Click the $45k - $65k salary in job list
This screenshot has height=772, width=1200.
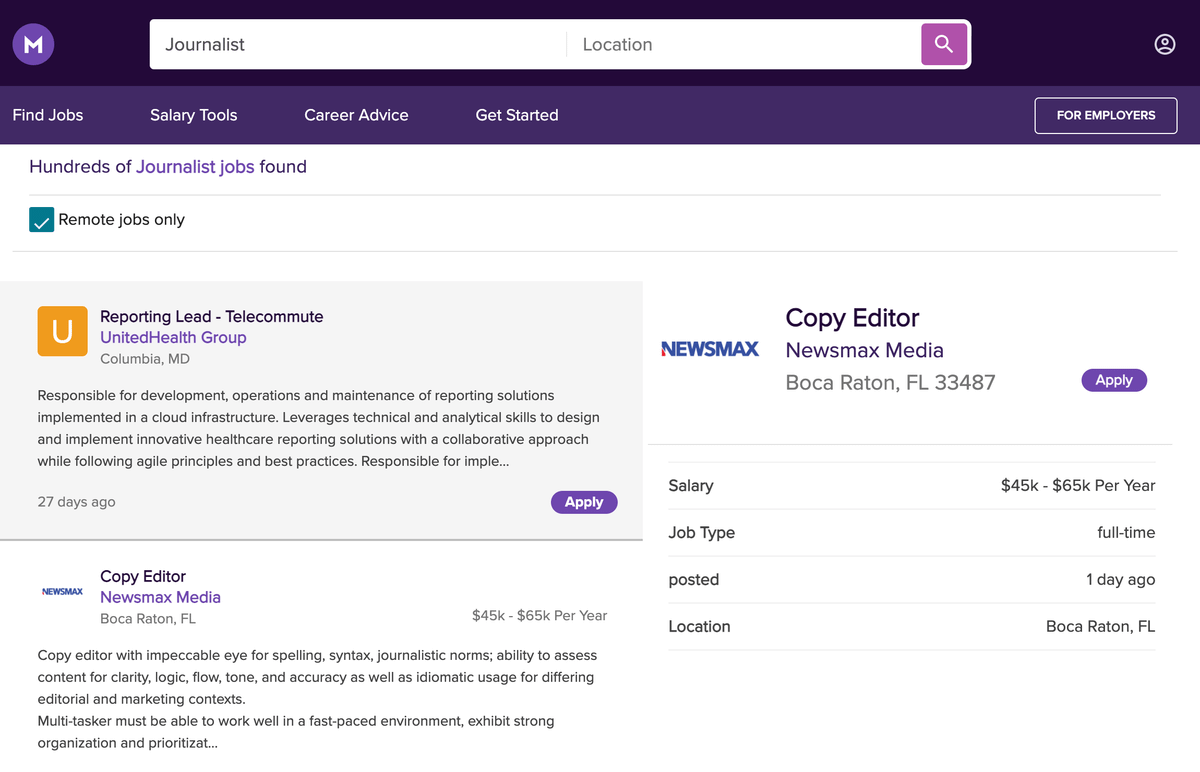pos(540,616)
